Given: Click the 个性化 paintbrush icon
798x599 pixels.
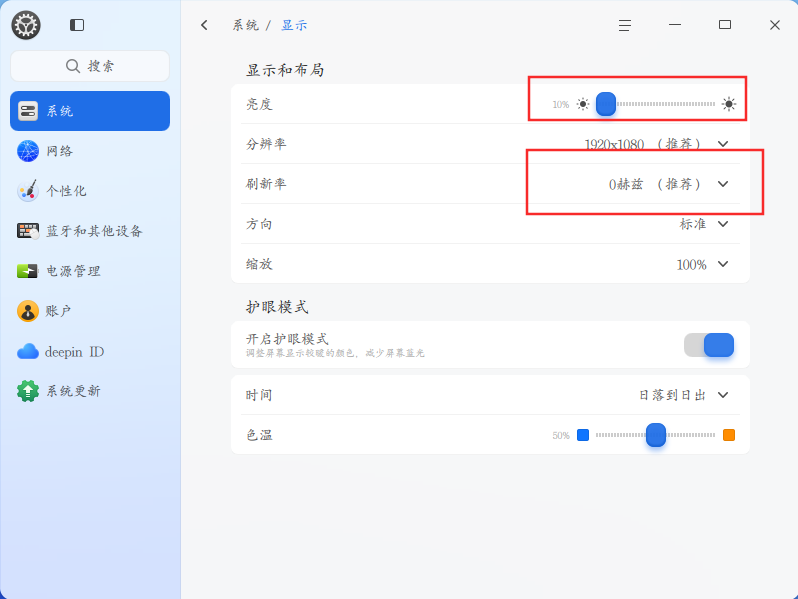Looking at the screenshot, I should (x=28, y=191).
